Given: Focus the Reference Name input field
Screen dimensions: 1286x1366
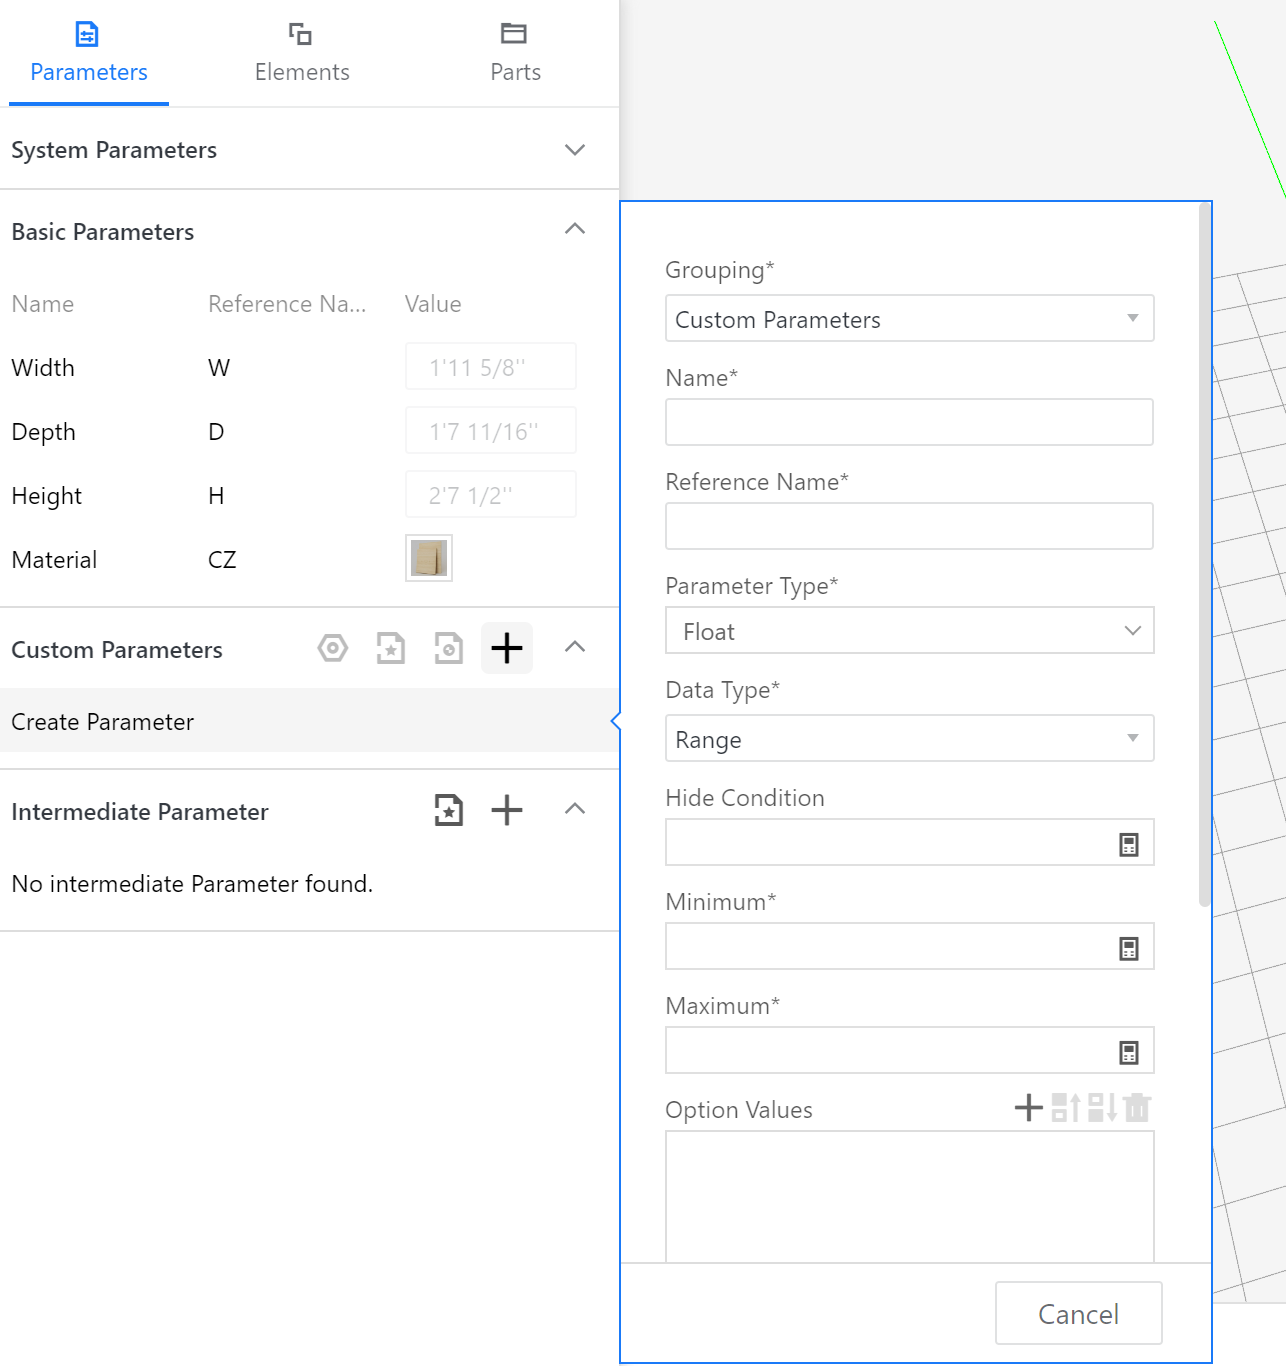Looking at the screenshot, I should pyautogui.click(x=910, y=527).
